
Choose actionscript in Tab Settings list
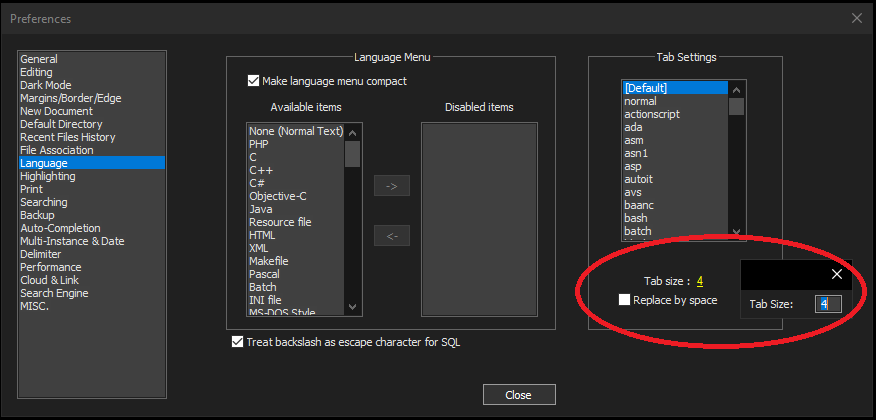(x=651, y=114)
